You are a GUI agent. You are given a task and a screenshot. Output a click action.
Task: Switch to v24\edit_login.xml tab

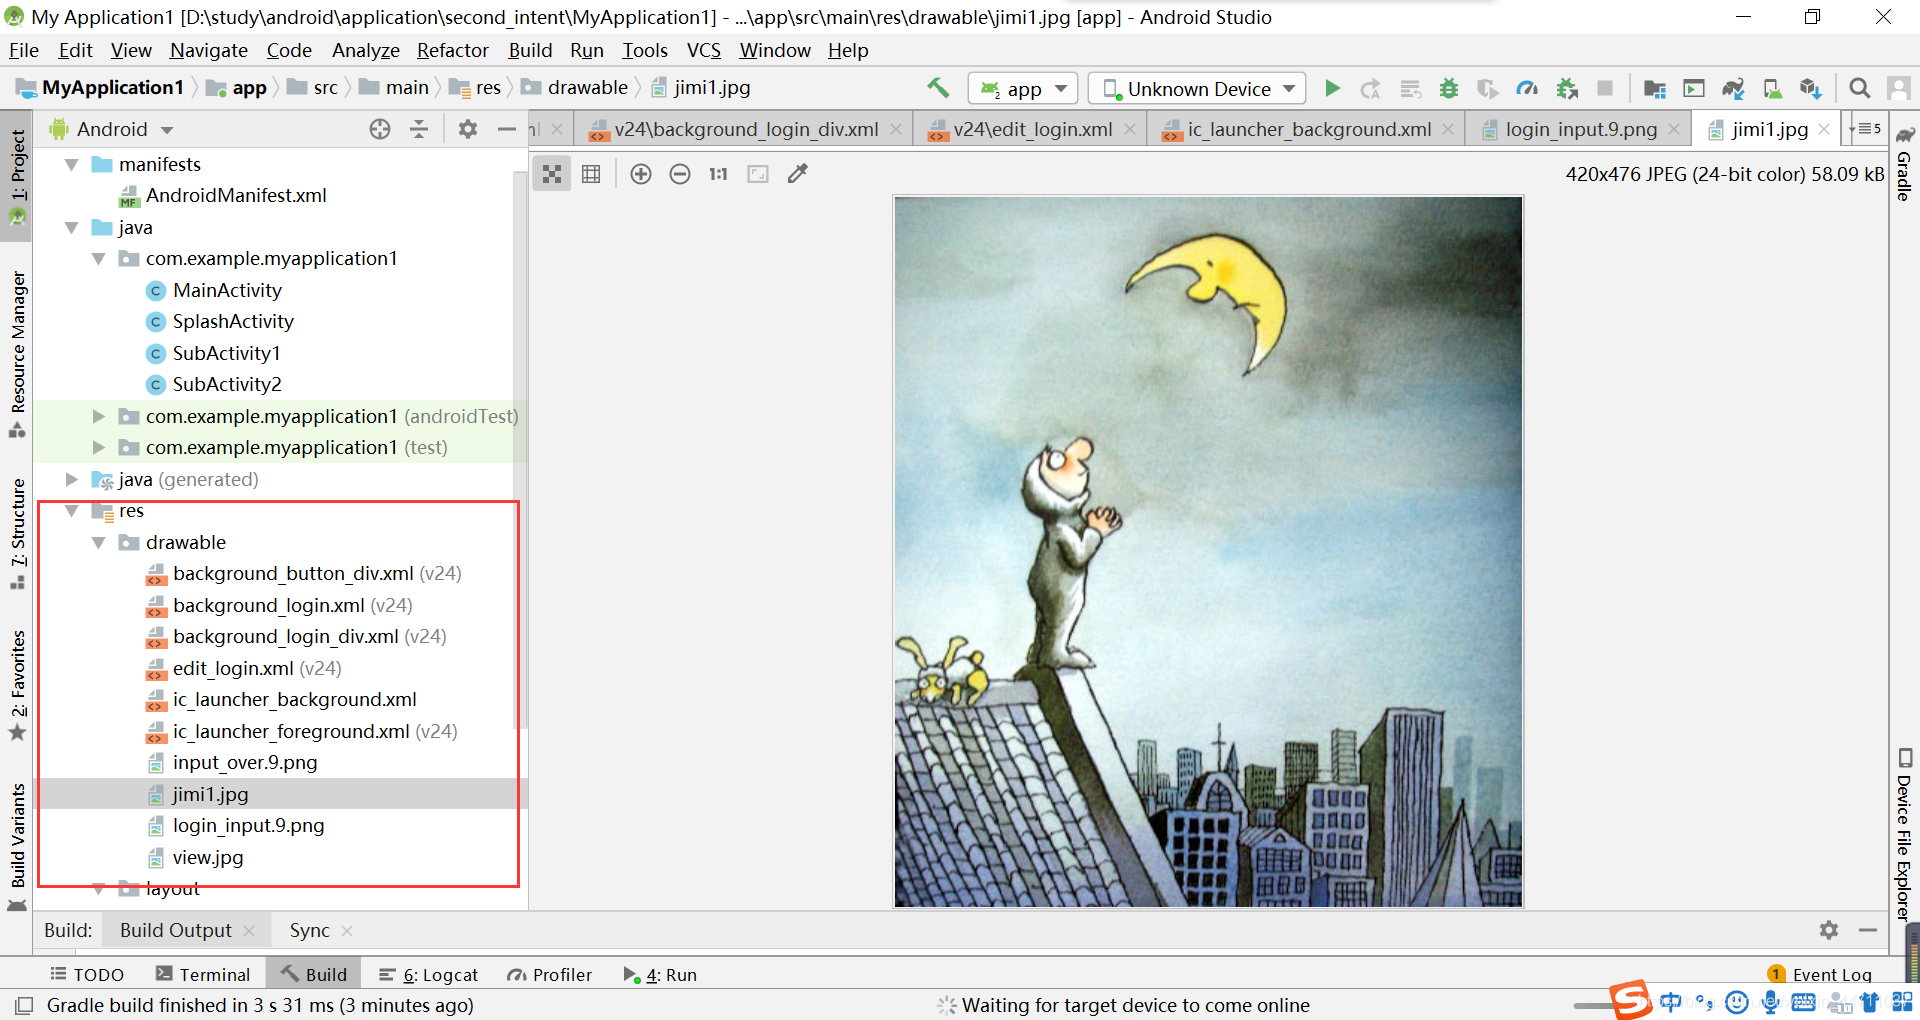(x=1032, y=129)
